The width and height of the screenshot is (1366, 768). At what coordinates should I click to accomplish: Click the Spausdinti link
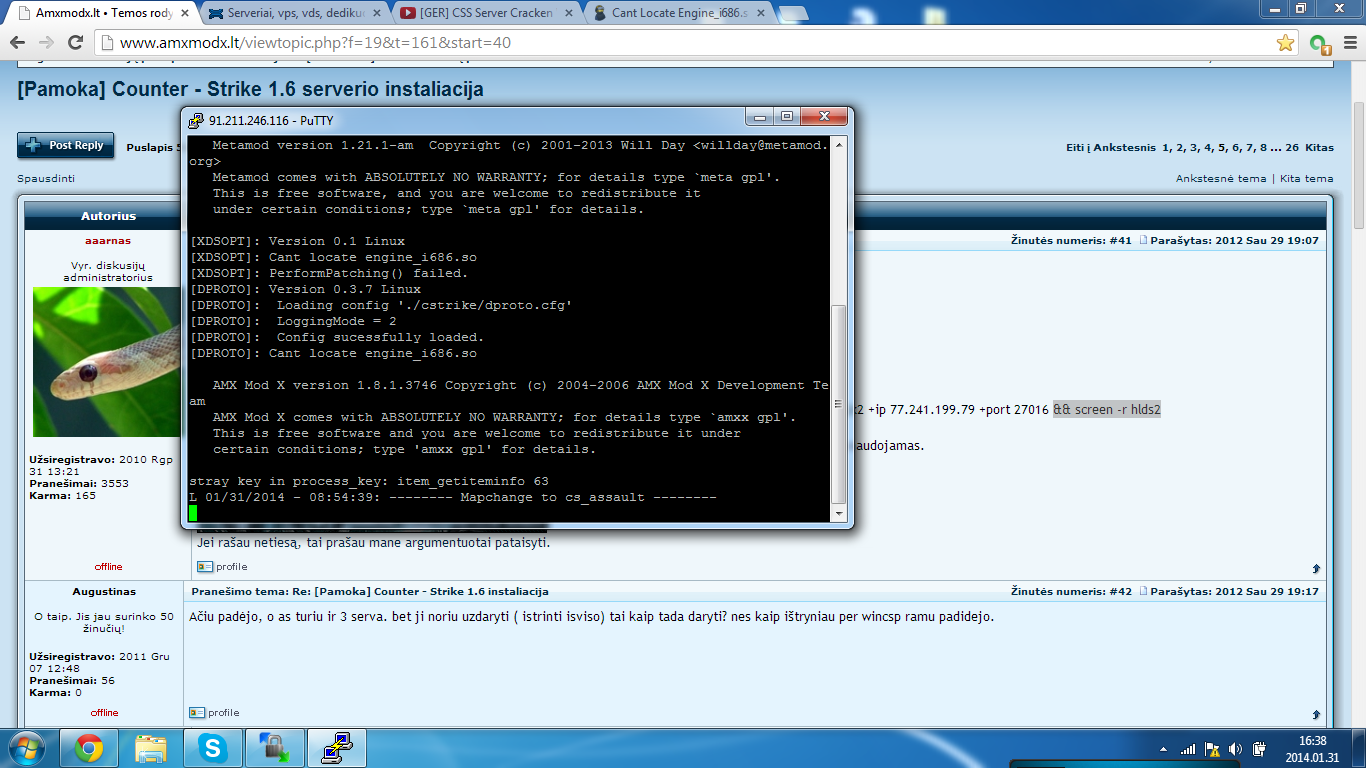(46, 178)
